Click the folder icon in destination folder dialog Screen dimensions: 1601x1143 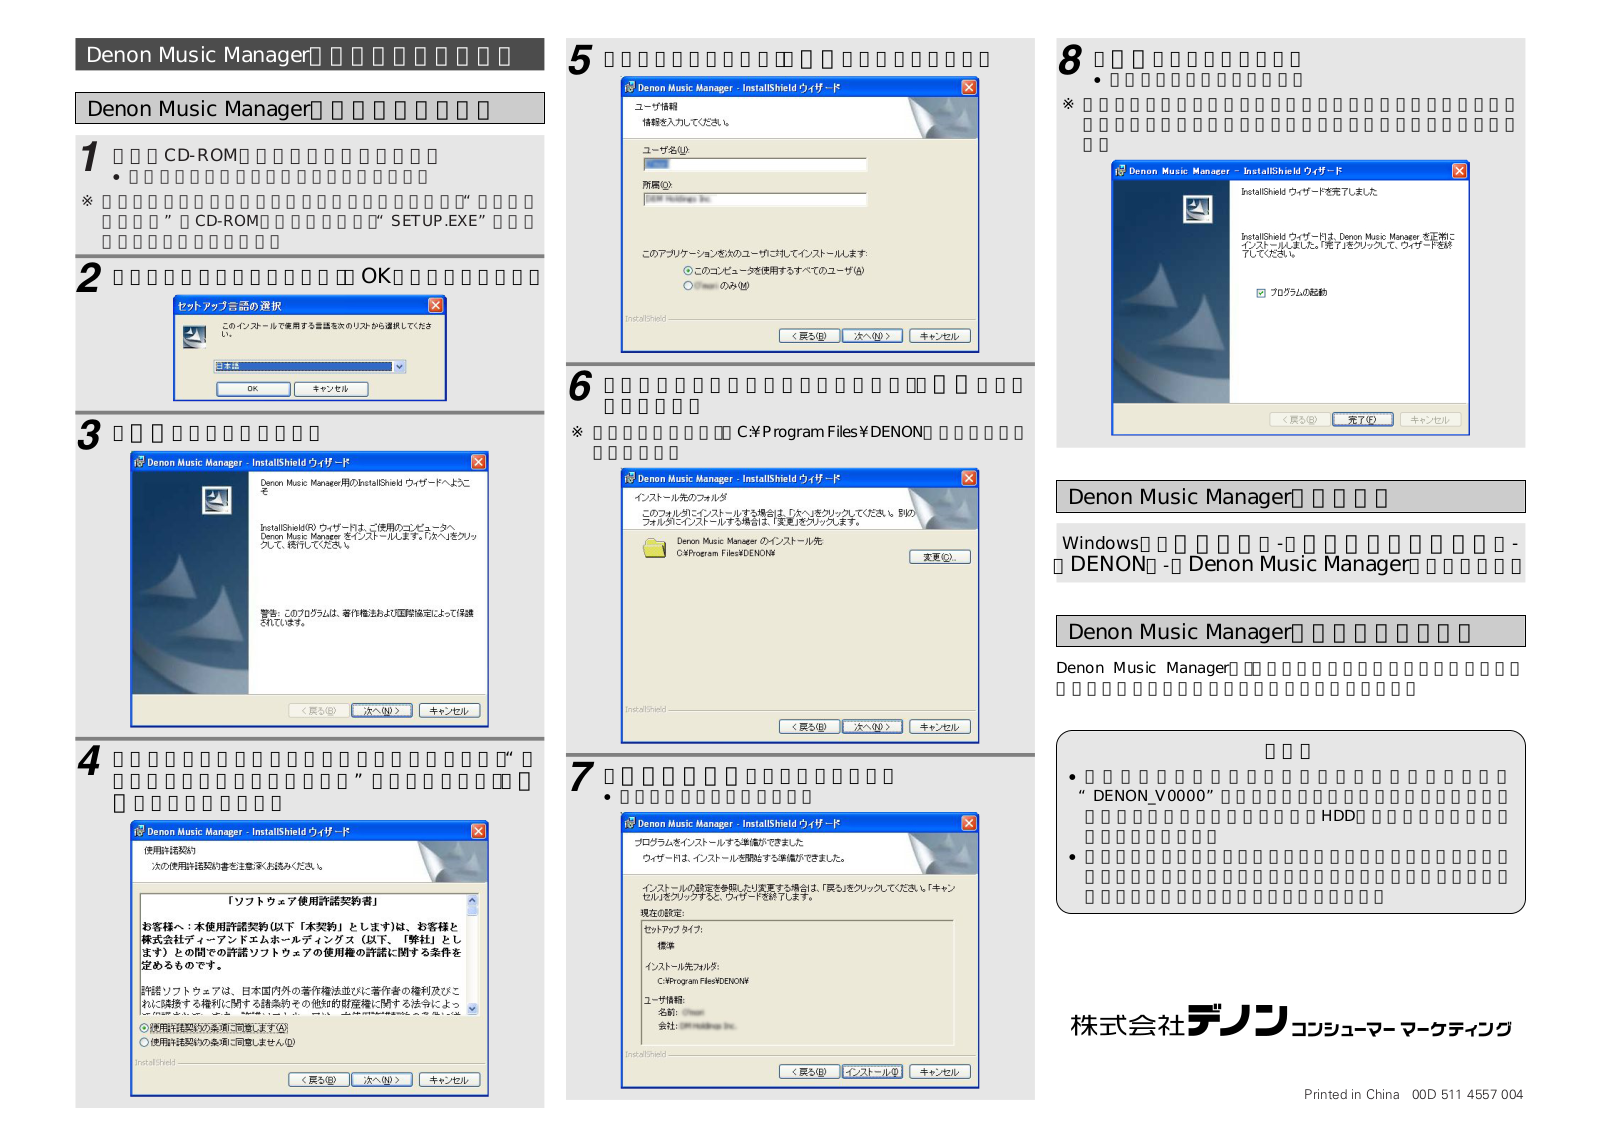[x=655, y=547]
